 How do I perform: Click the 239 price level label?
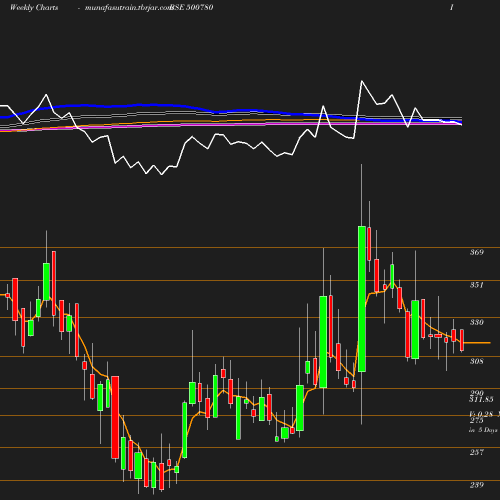pyautogui.click(x=477, y=485)
